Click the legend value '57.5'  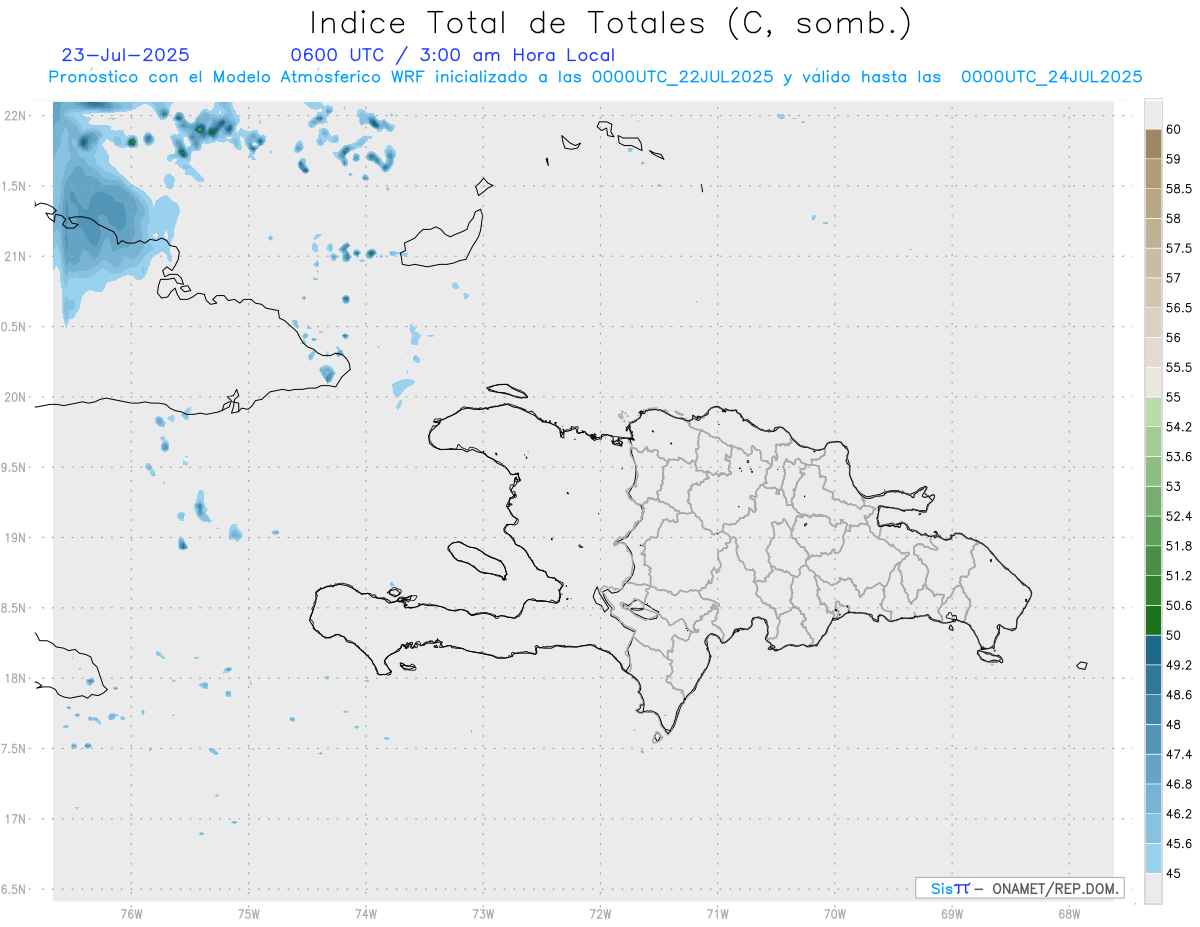coord(1178,248)
